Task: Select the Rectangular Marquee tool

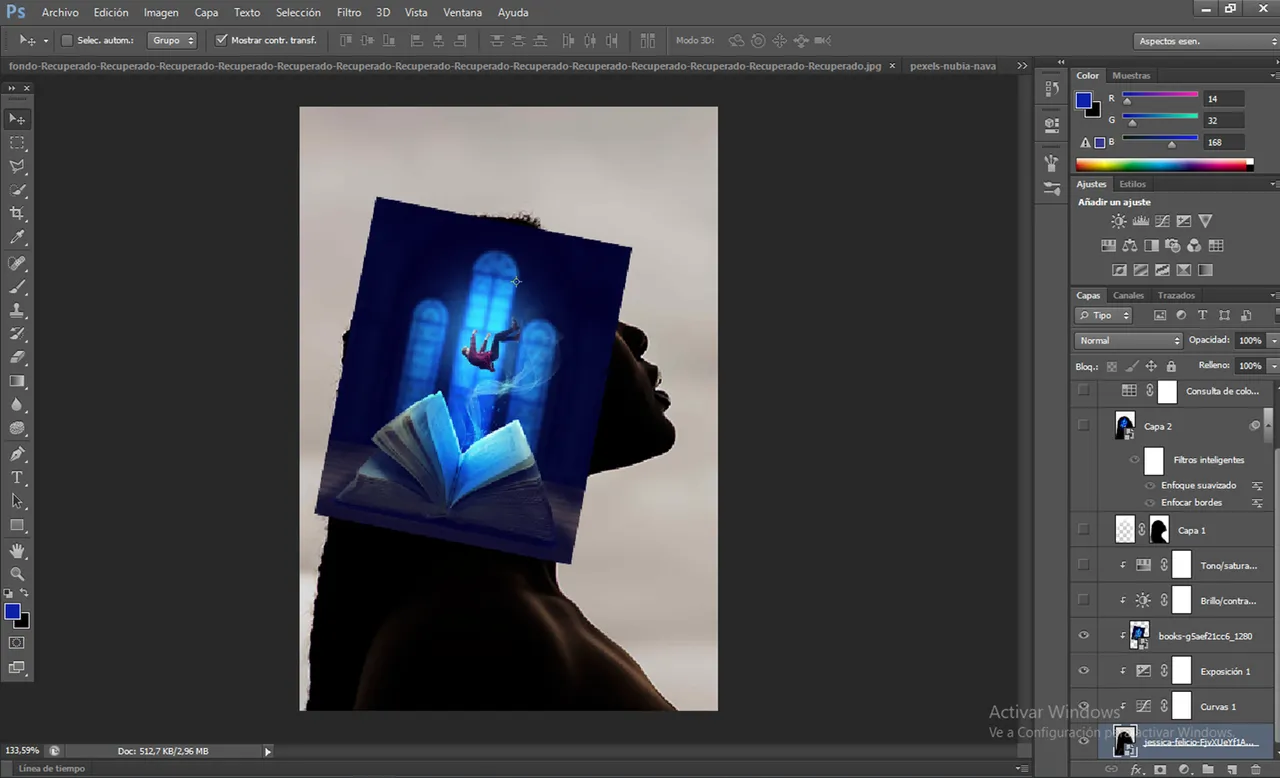Action: (x=17, y=143)
